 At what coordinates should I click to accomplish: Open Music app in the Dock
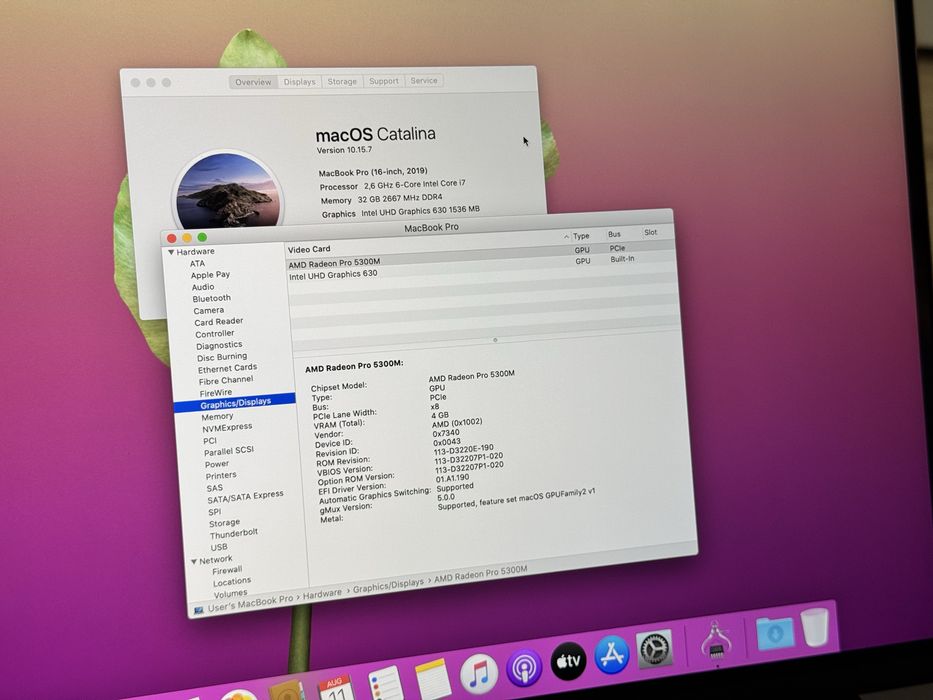(479, 674)
